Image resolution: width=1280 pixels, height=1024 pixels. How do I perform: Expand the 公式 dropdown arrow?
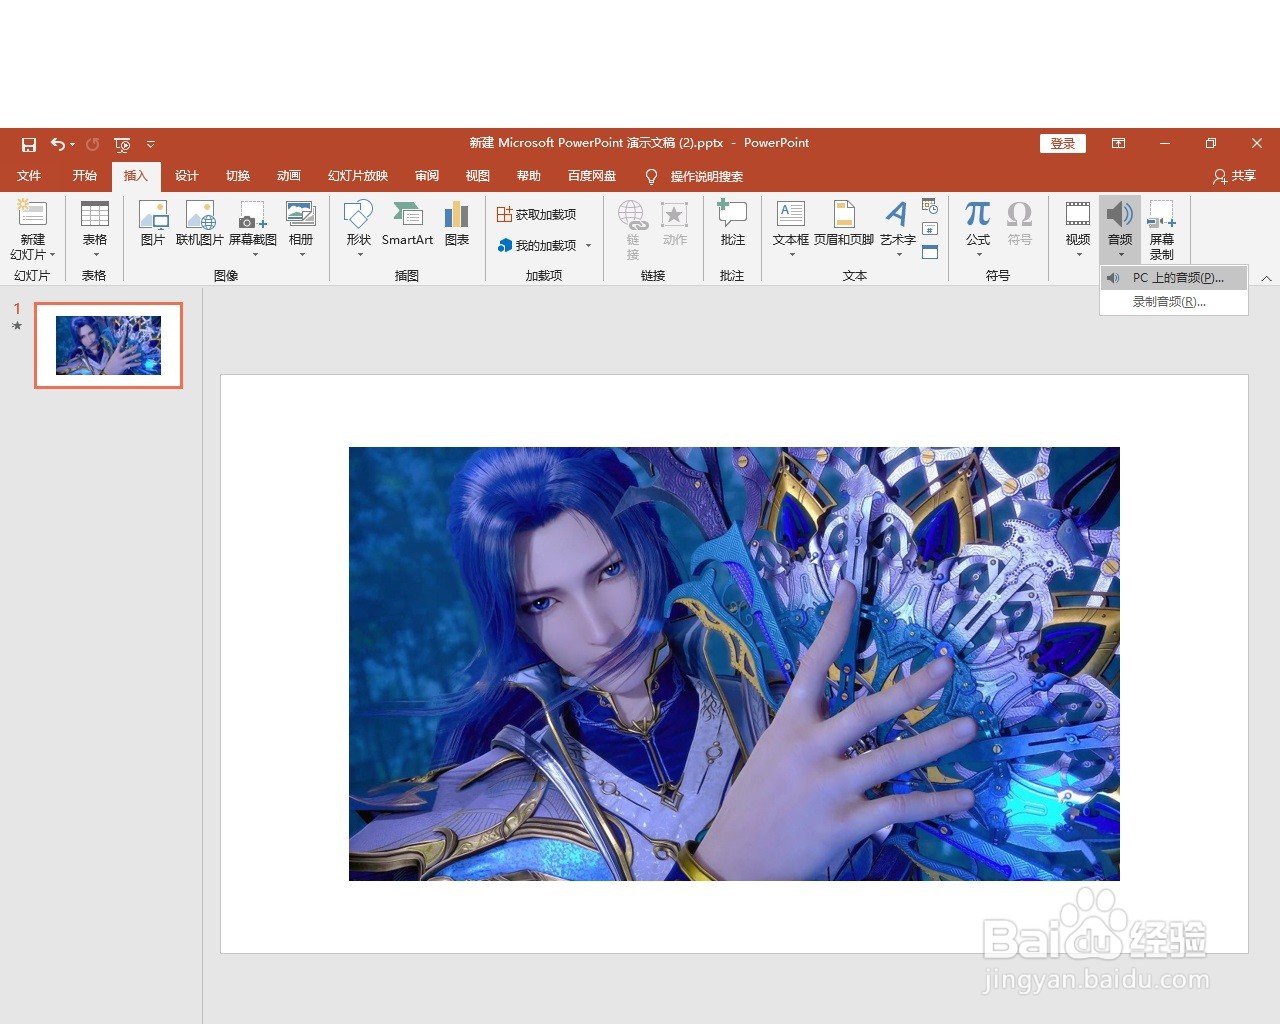click(978, 254)
